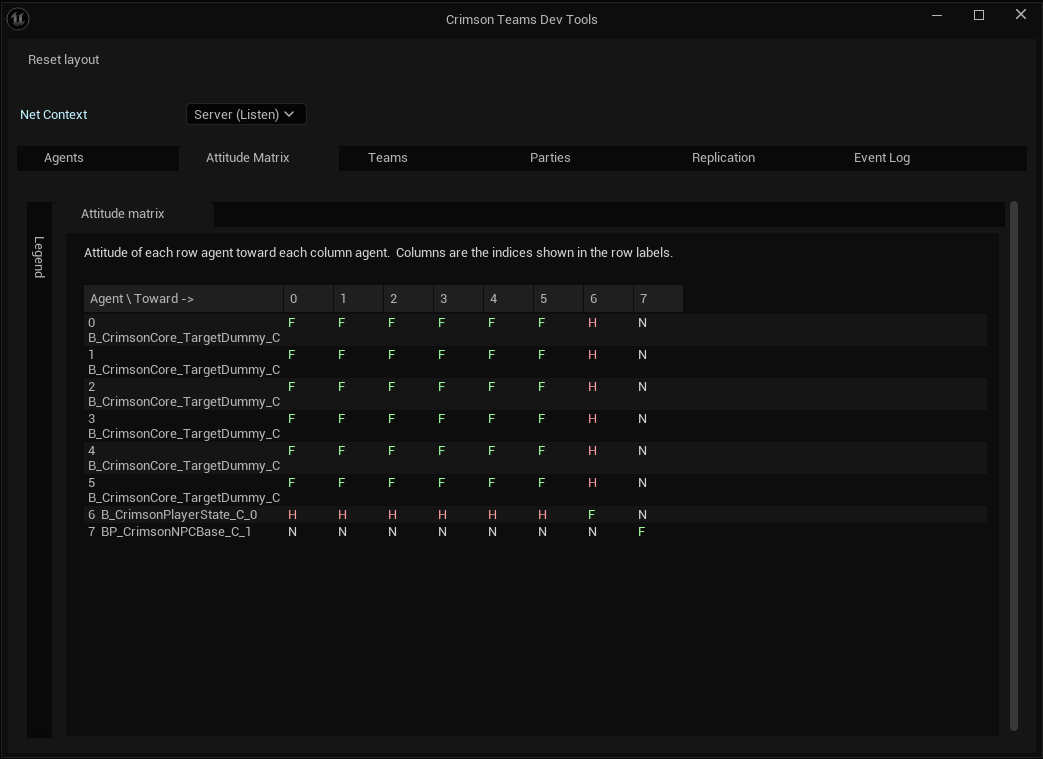Click column header 4

click(x=508, y=299)
